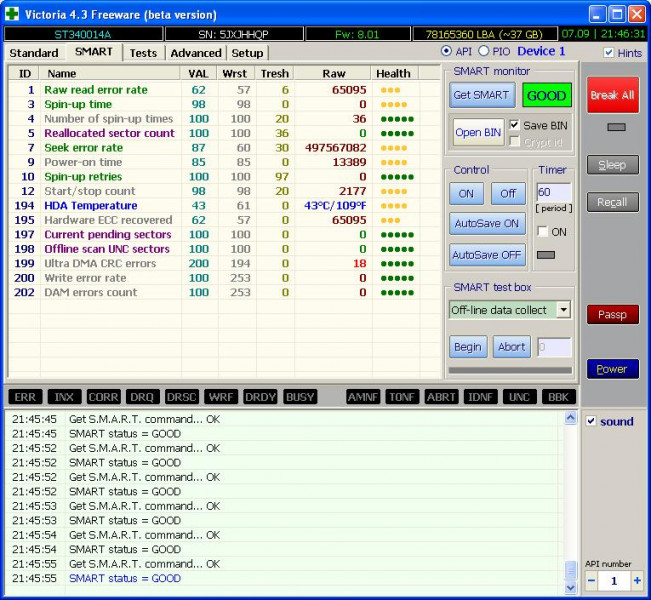Viewport: 651px width, 600px height.
Task: Switch to the Standard tab
Action: click(x=34, y=53)
